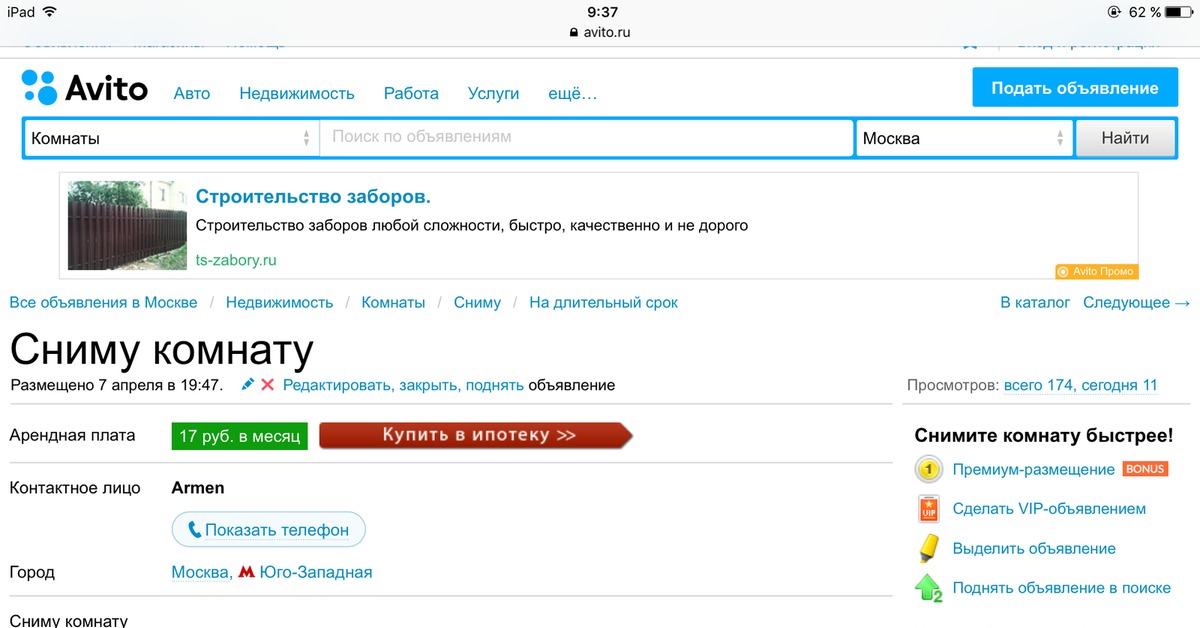Screen dimensions: 1200x628
Task: Tap the Avito Promo ad badge
Action: 1097,271
